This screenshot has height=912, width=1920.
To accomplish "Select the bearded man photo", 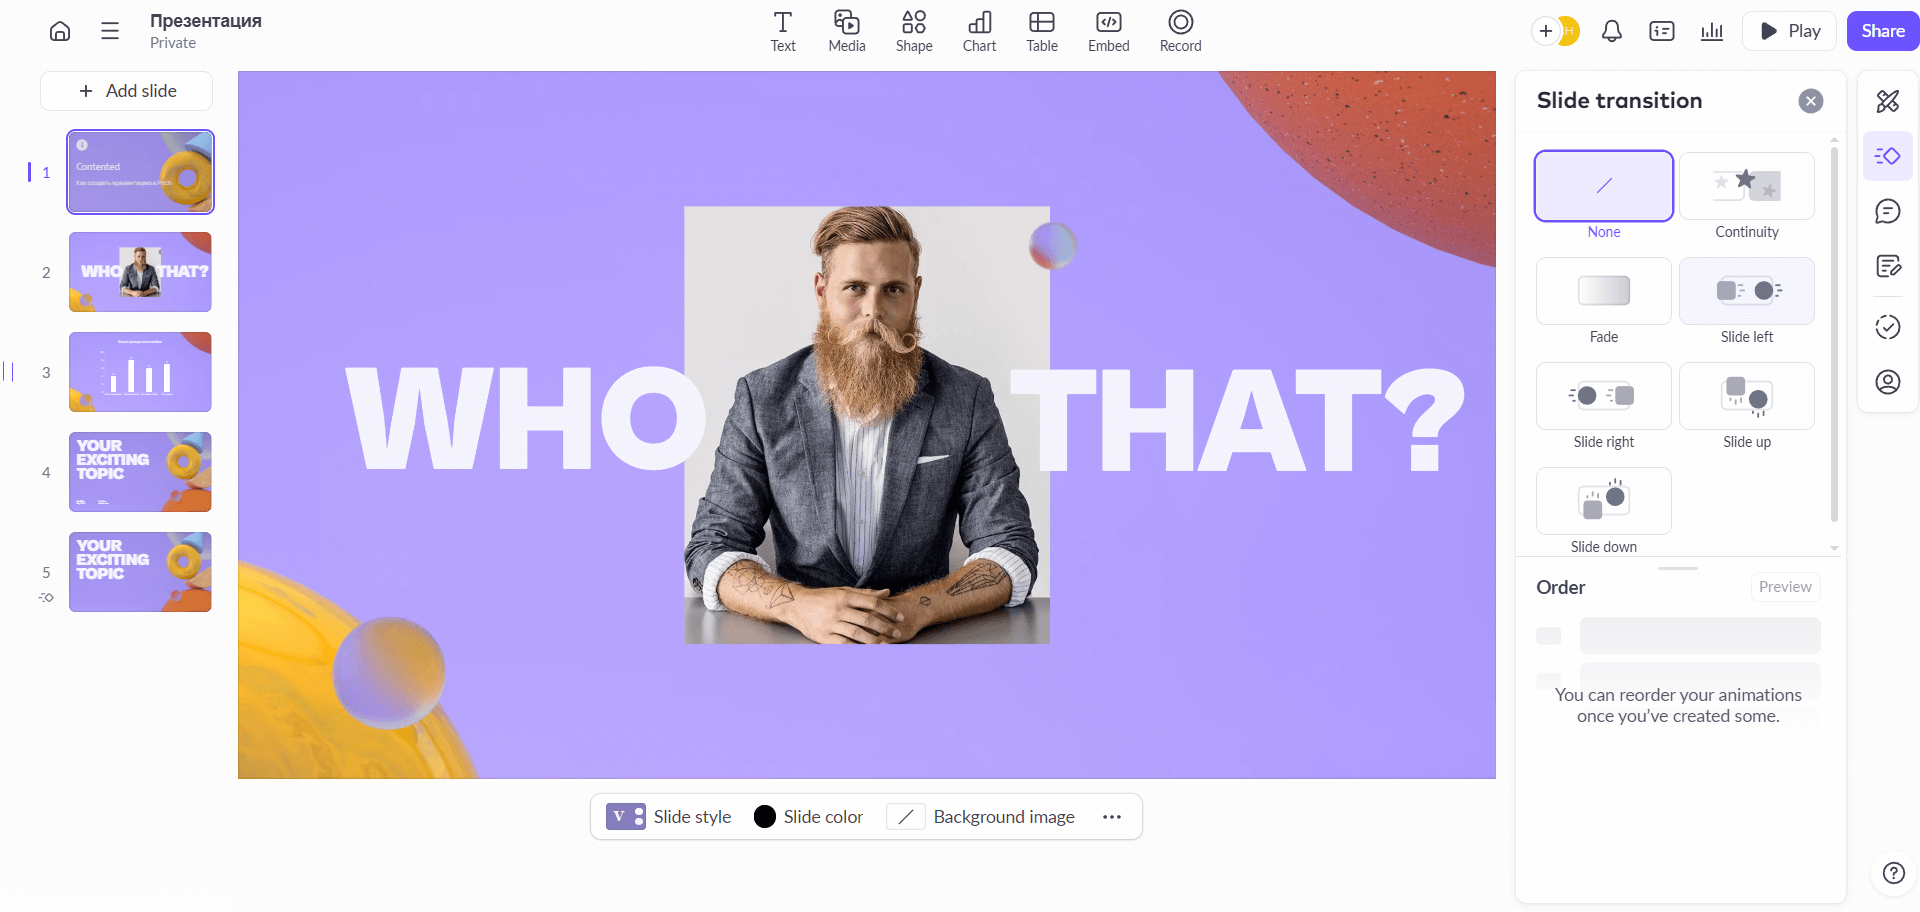I will coord(867,425).
